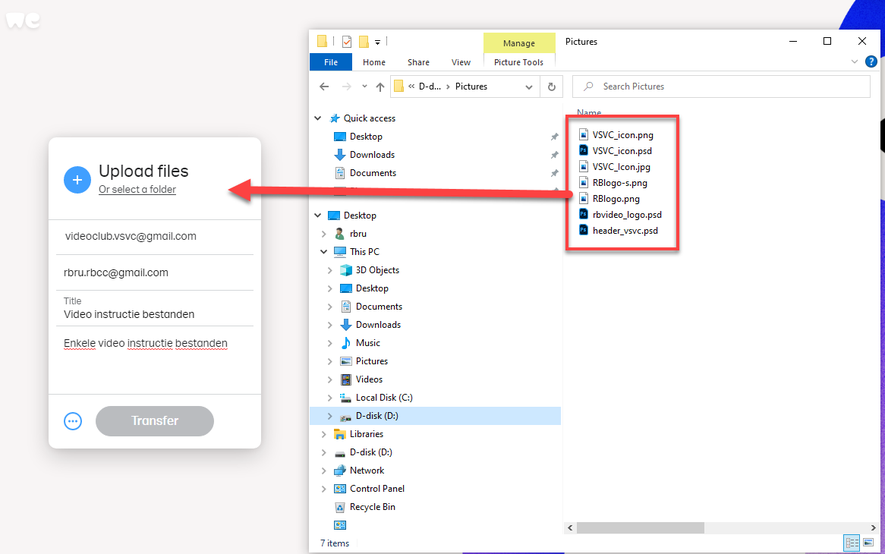The width and height of the screenshot is (885, 554).
Task: Open the Share ribbon tab
Action: (x=418, y=62)
